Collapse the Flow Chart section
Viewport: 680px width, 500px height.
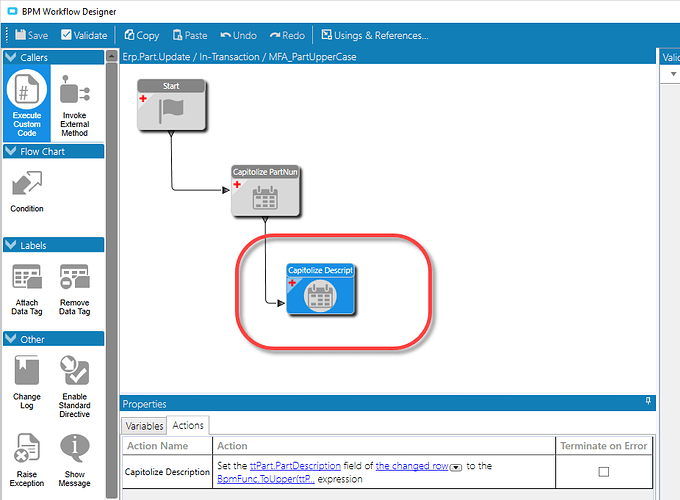(x=11, y=151)
